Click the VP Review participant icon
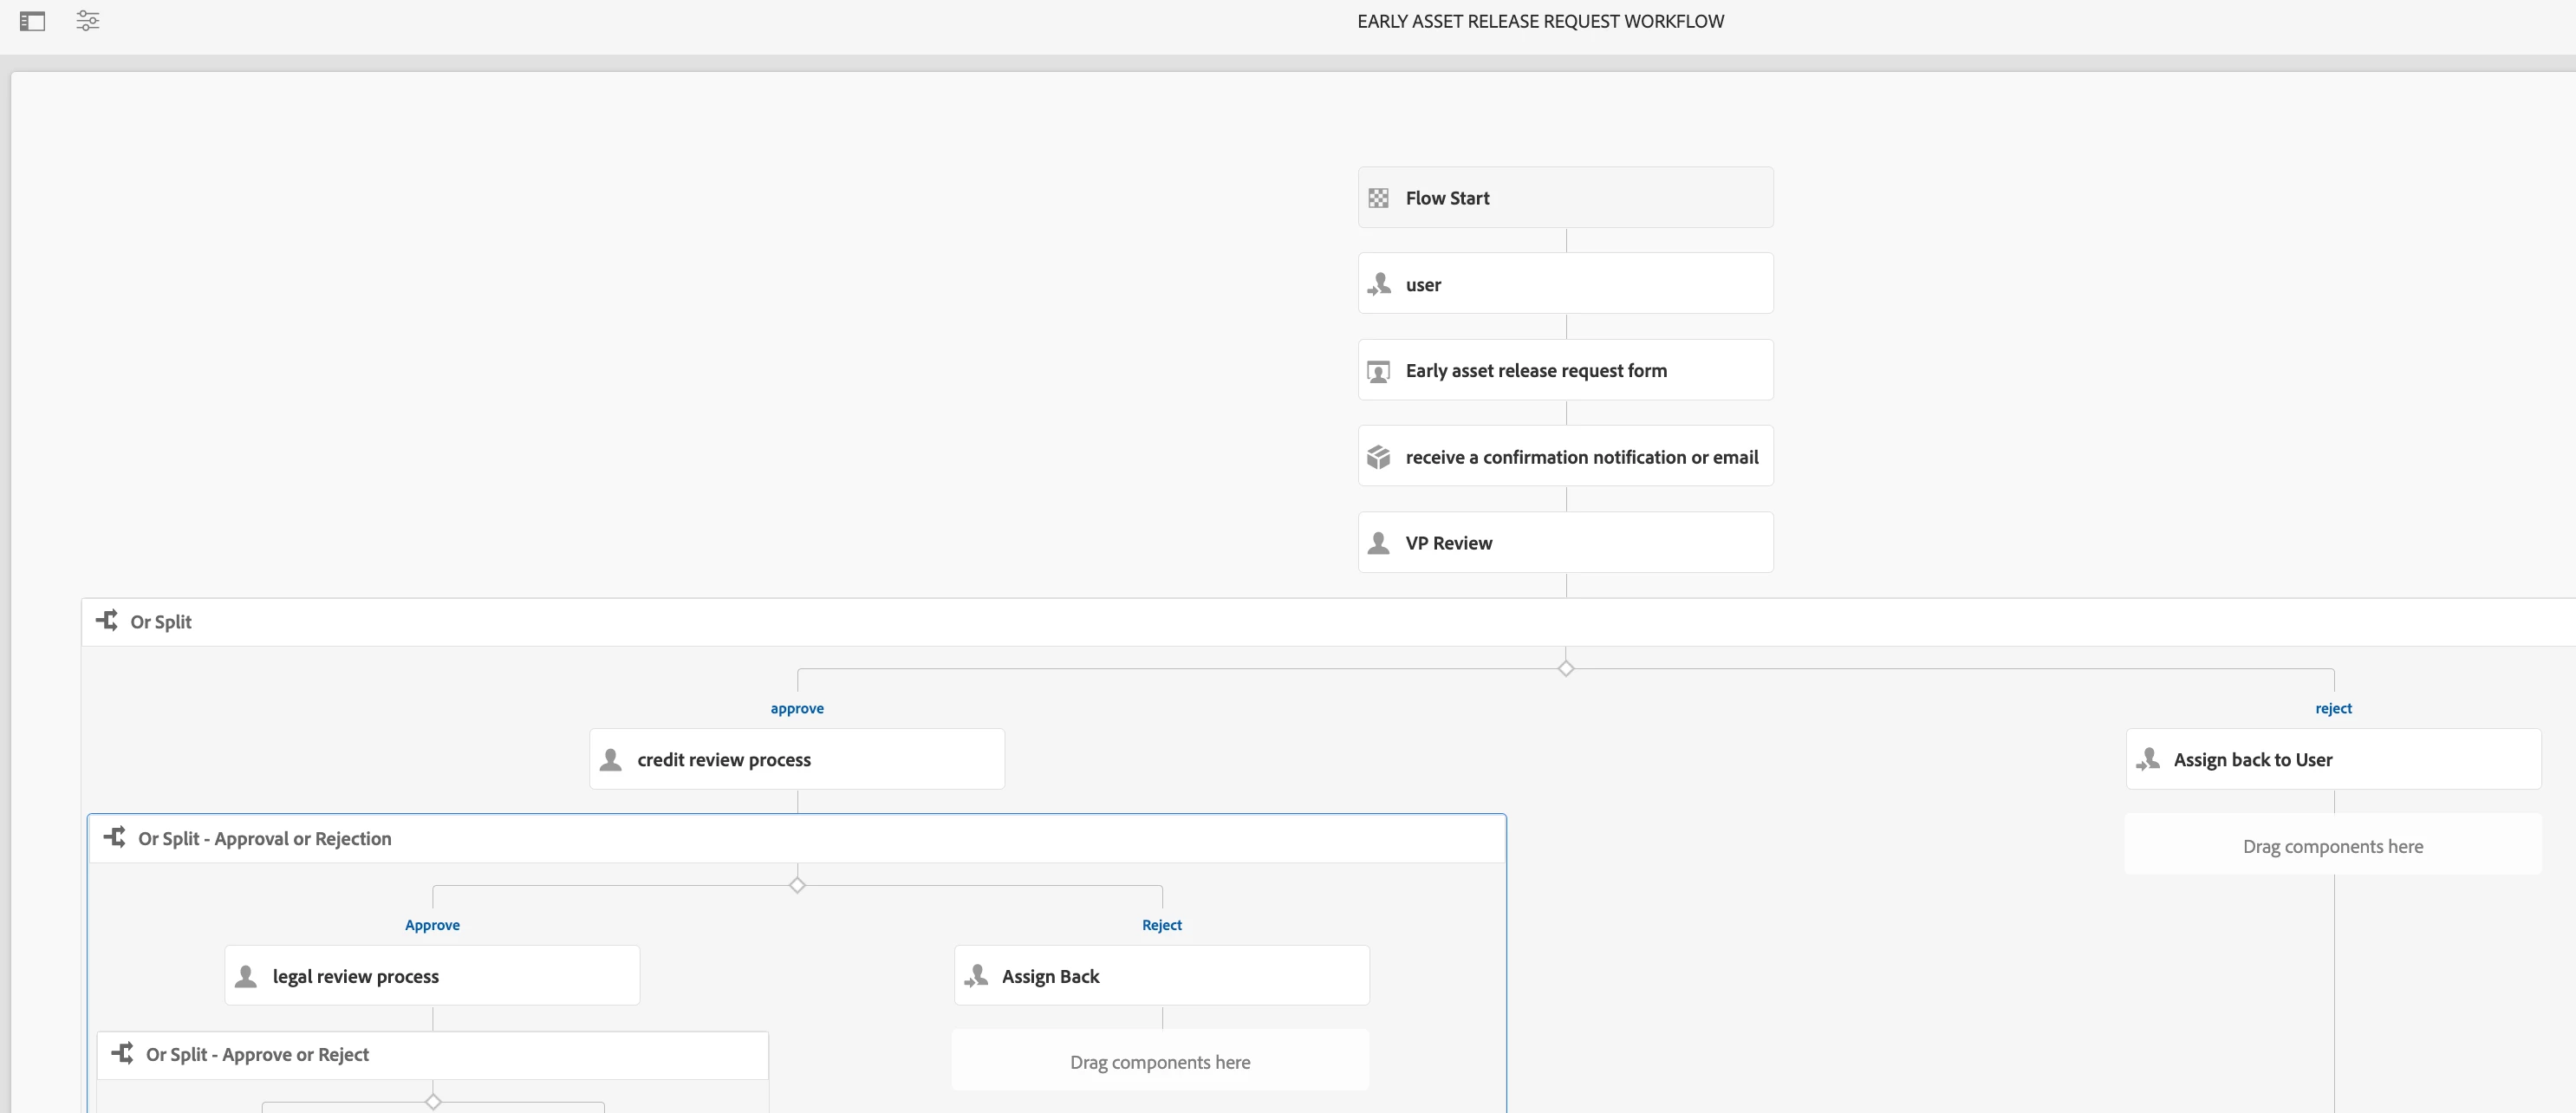2576x1113 pixels. point(1378,543)
